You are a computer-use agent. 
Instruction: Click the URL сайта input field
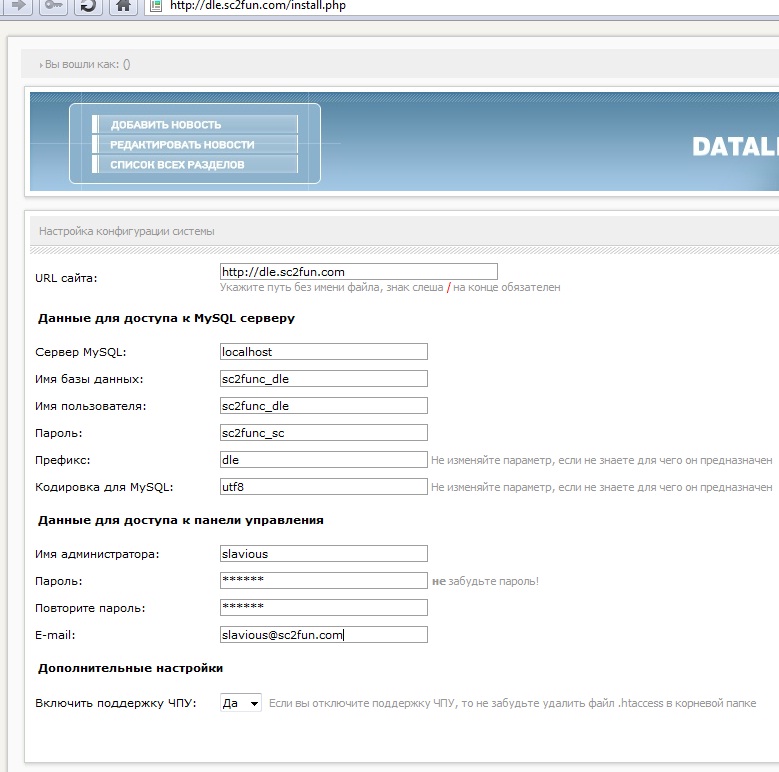coord(359,272)
